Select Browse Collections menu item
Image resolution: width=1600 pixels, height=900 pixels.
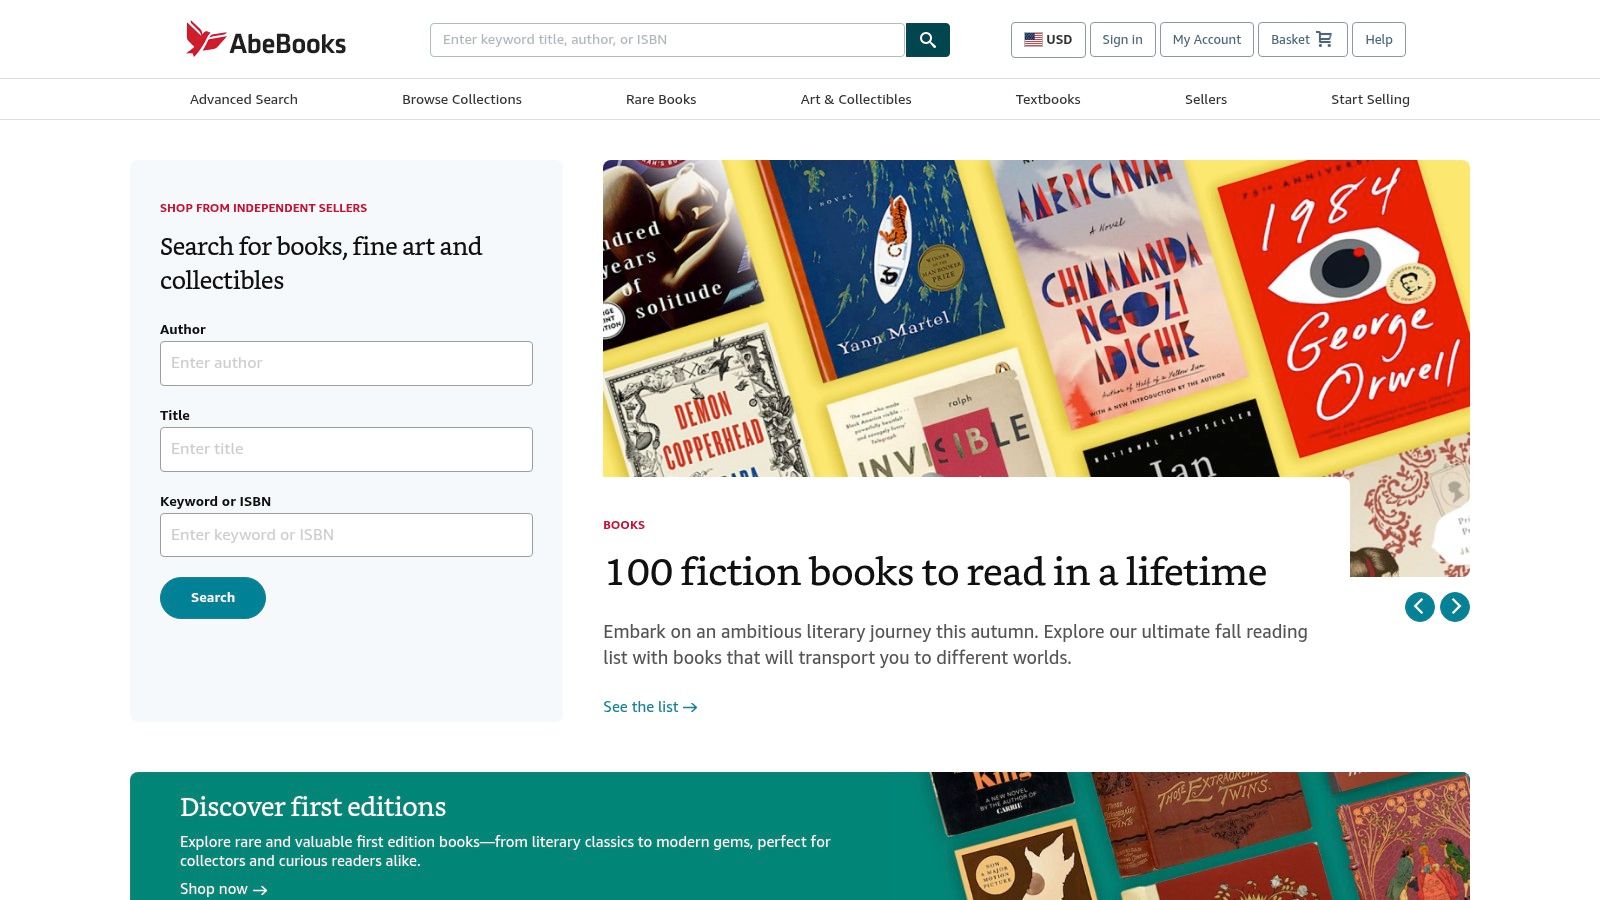click(x=462, y=99)
